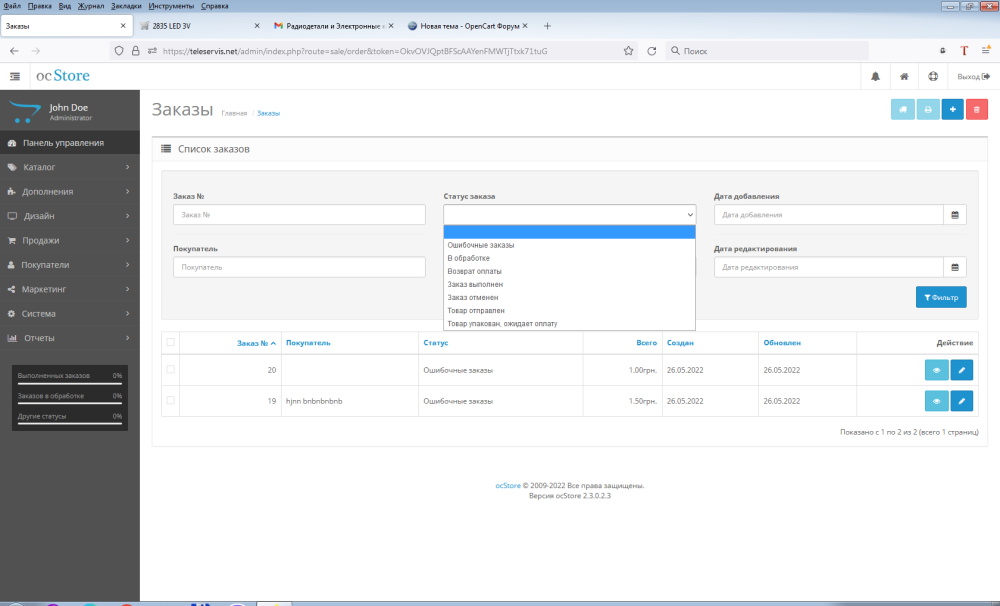Toggle the sidebar menu hamburger icon
1000x606 pixels.
point(15,77)
